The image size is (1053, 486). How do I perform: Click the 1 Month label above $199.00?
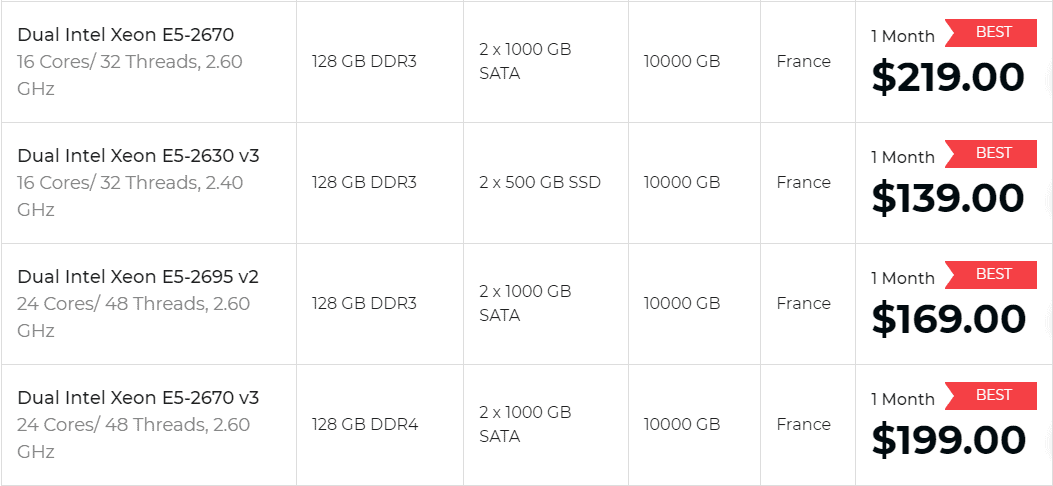tap(903, 399)
